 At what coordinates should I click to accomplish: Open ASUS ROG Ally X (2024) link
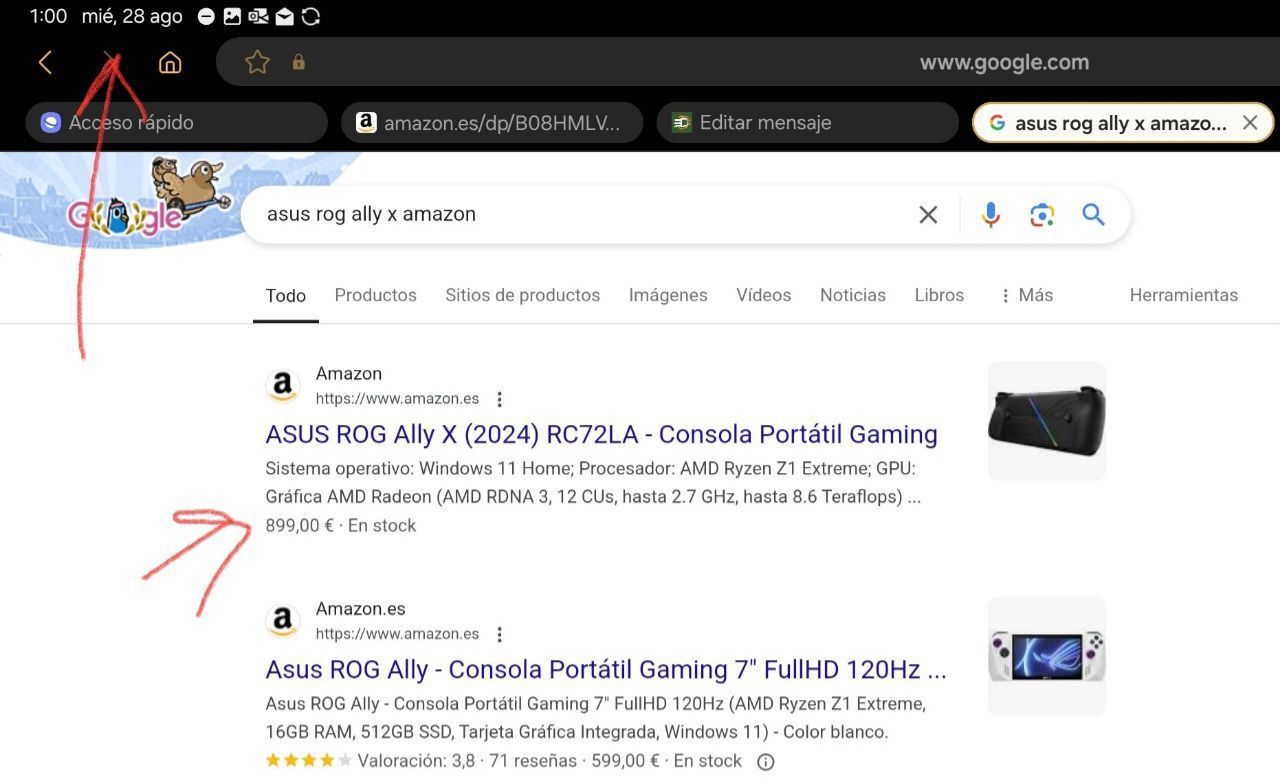(601, 434)
